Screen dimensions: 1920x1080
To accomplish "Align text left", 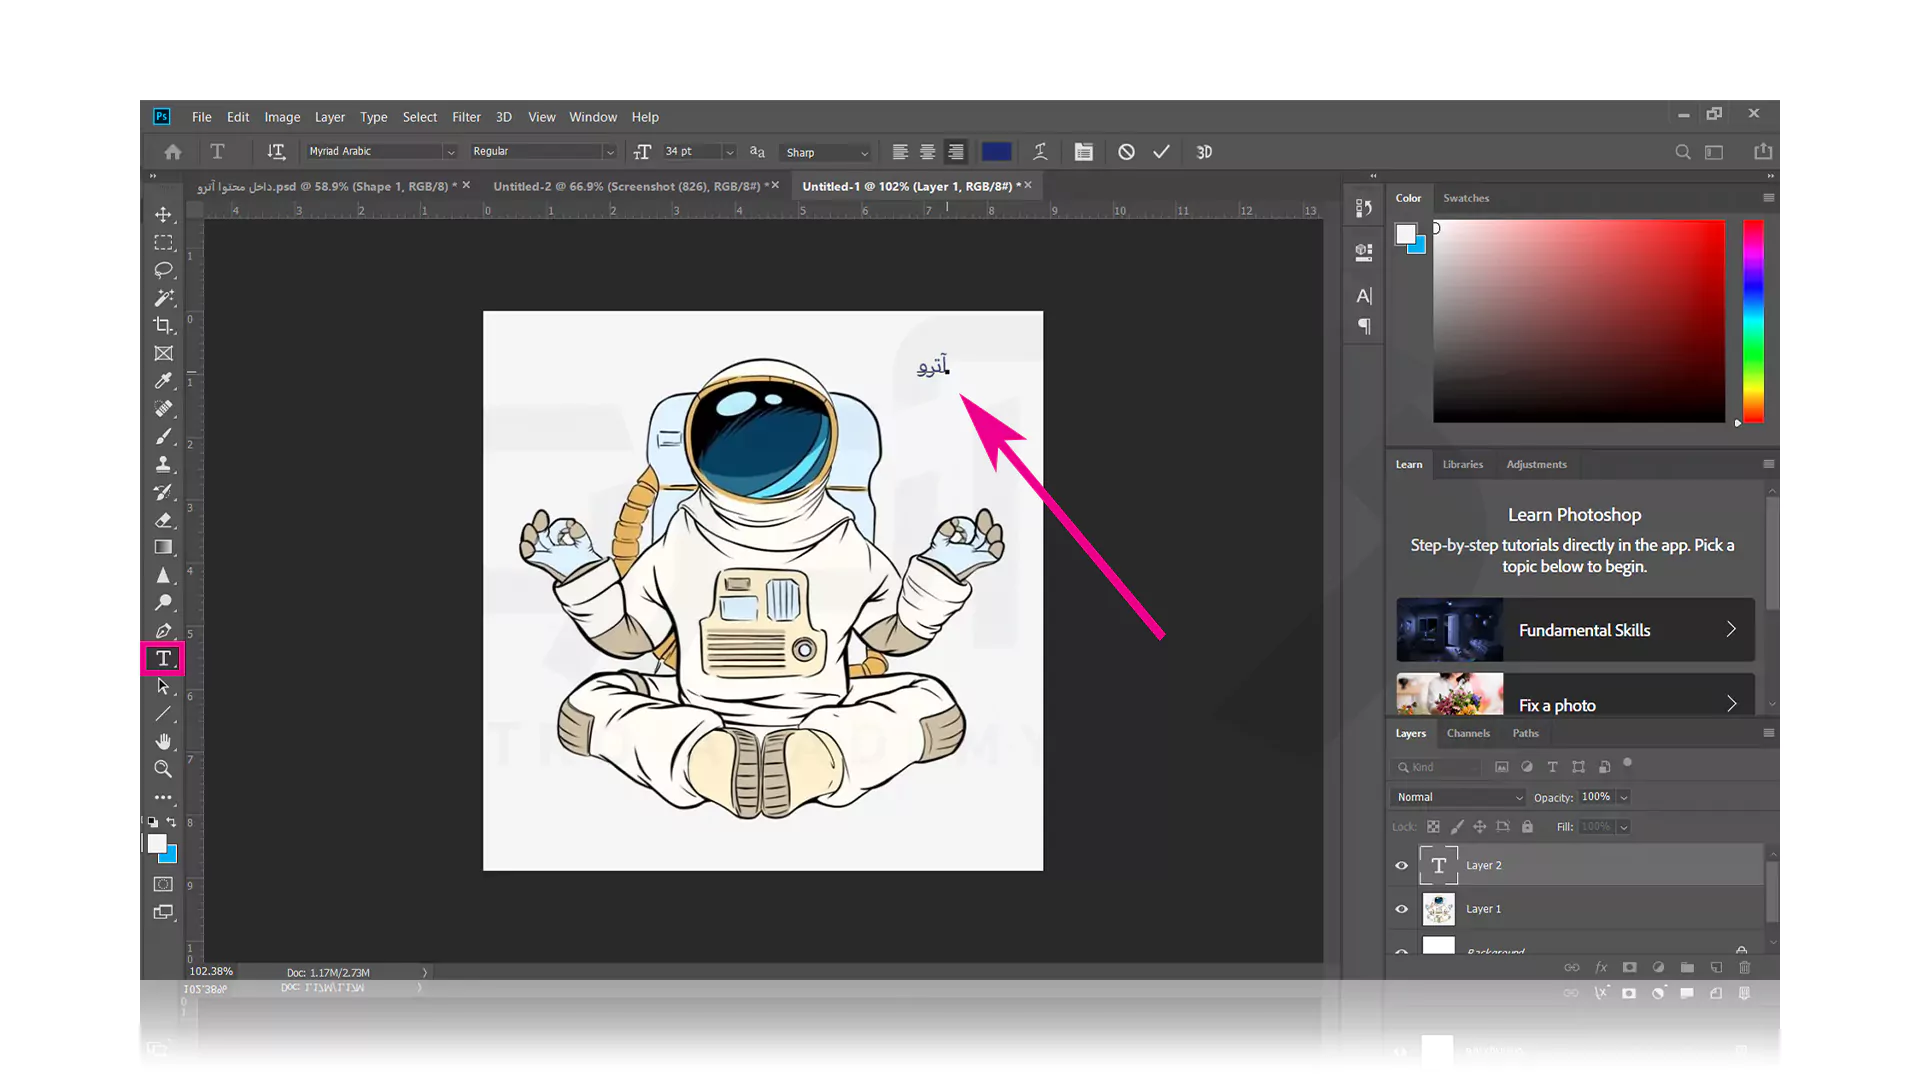I will (x=900, y=152).
